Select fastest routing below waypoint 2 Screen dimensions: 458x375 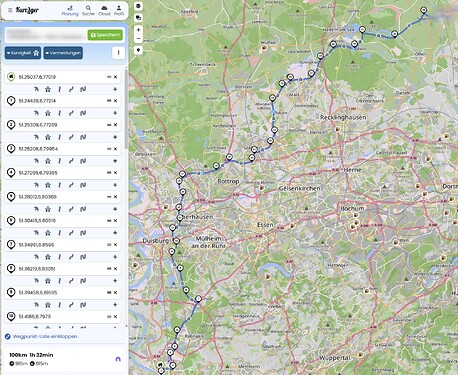(36, 137)
